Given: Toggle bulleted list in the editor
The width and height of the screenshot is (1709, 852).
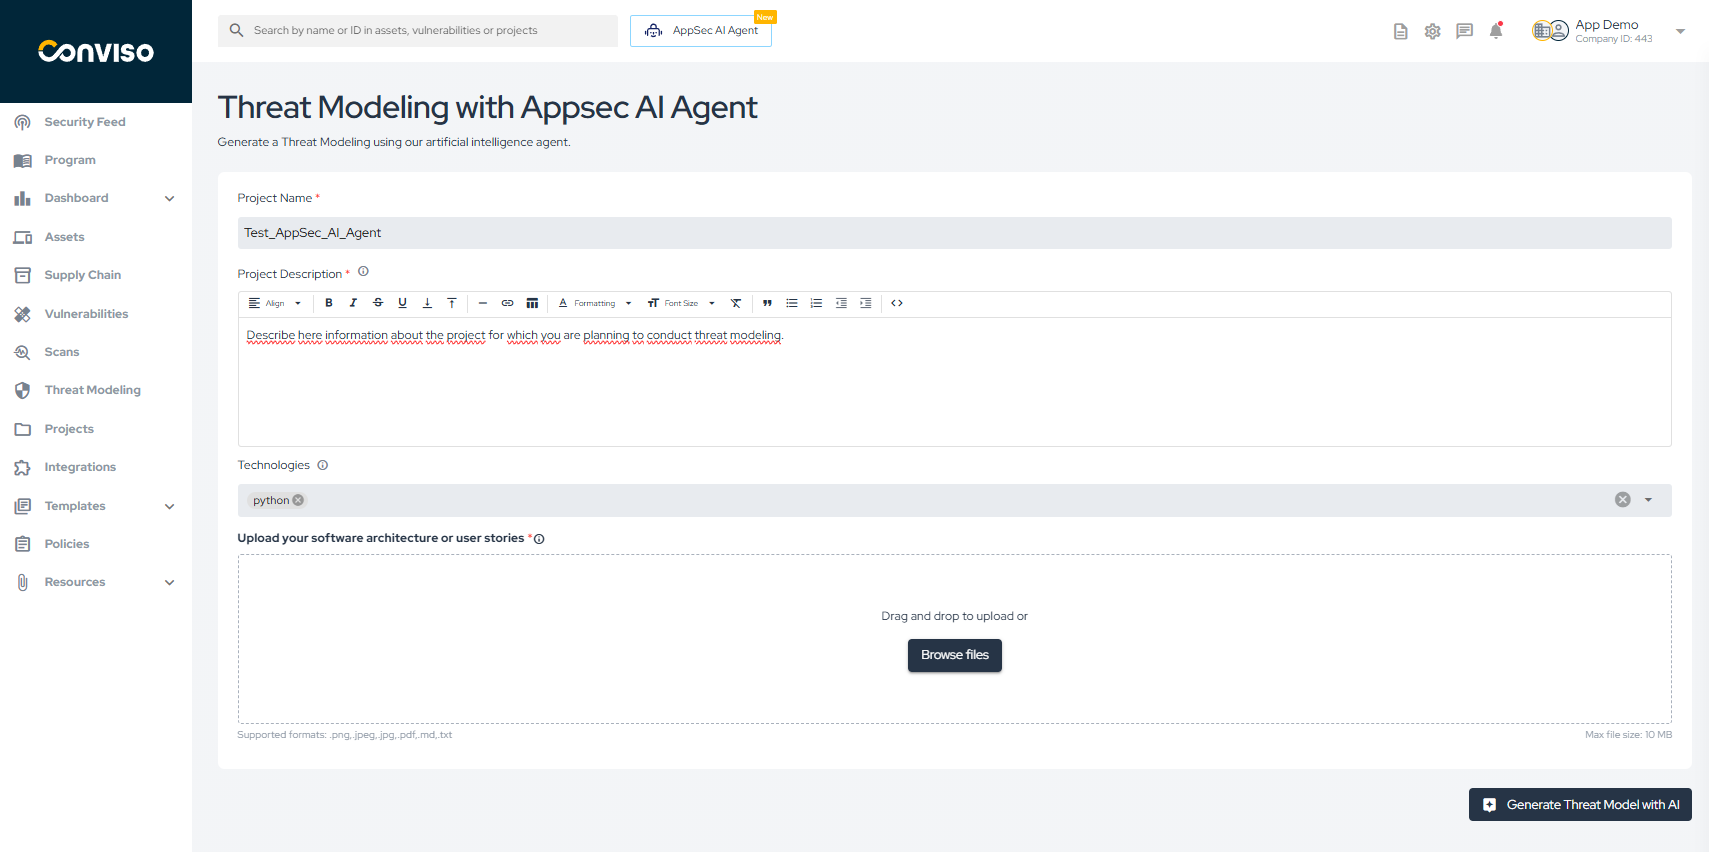Looking at the screenshot, I should tap(792, 303).
